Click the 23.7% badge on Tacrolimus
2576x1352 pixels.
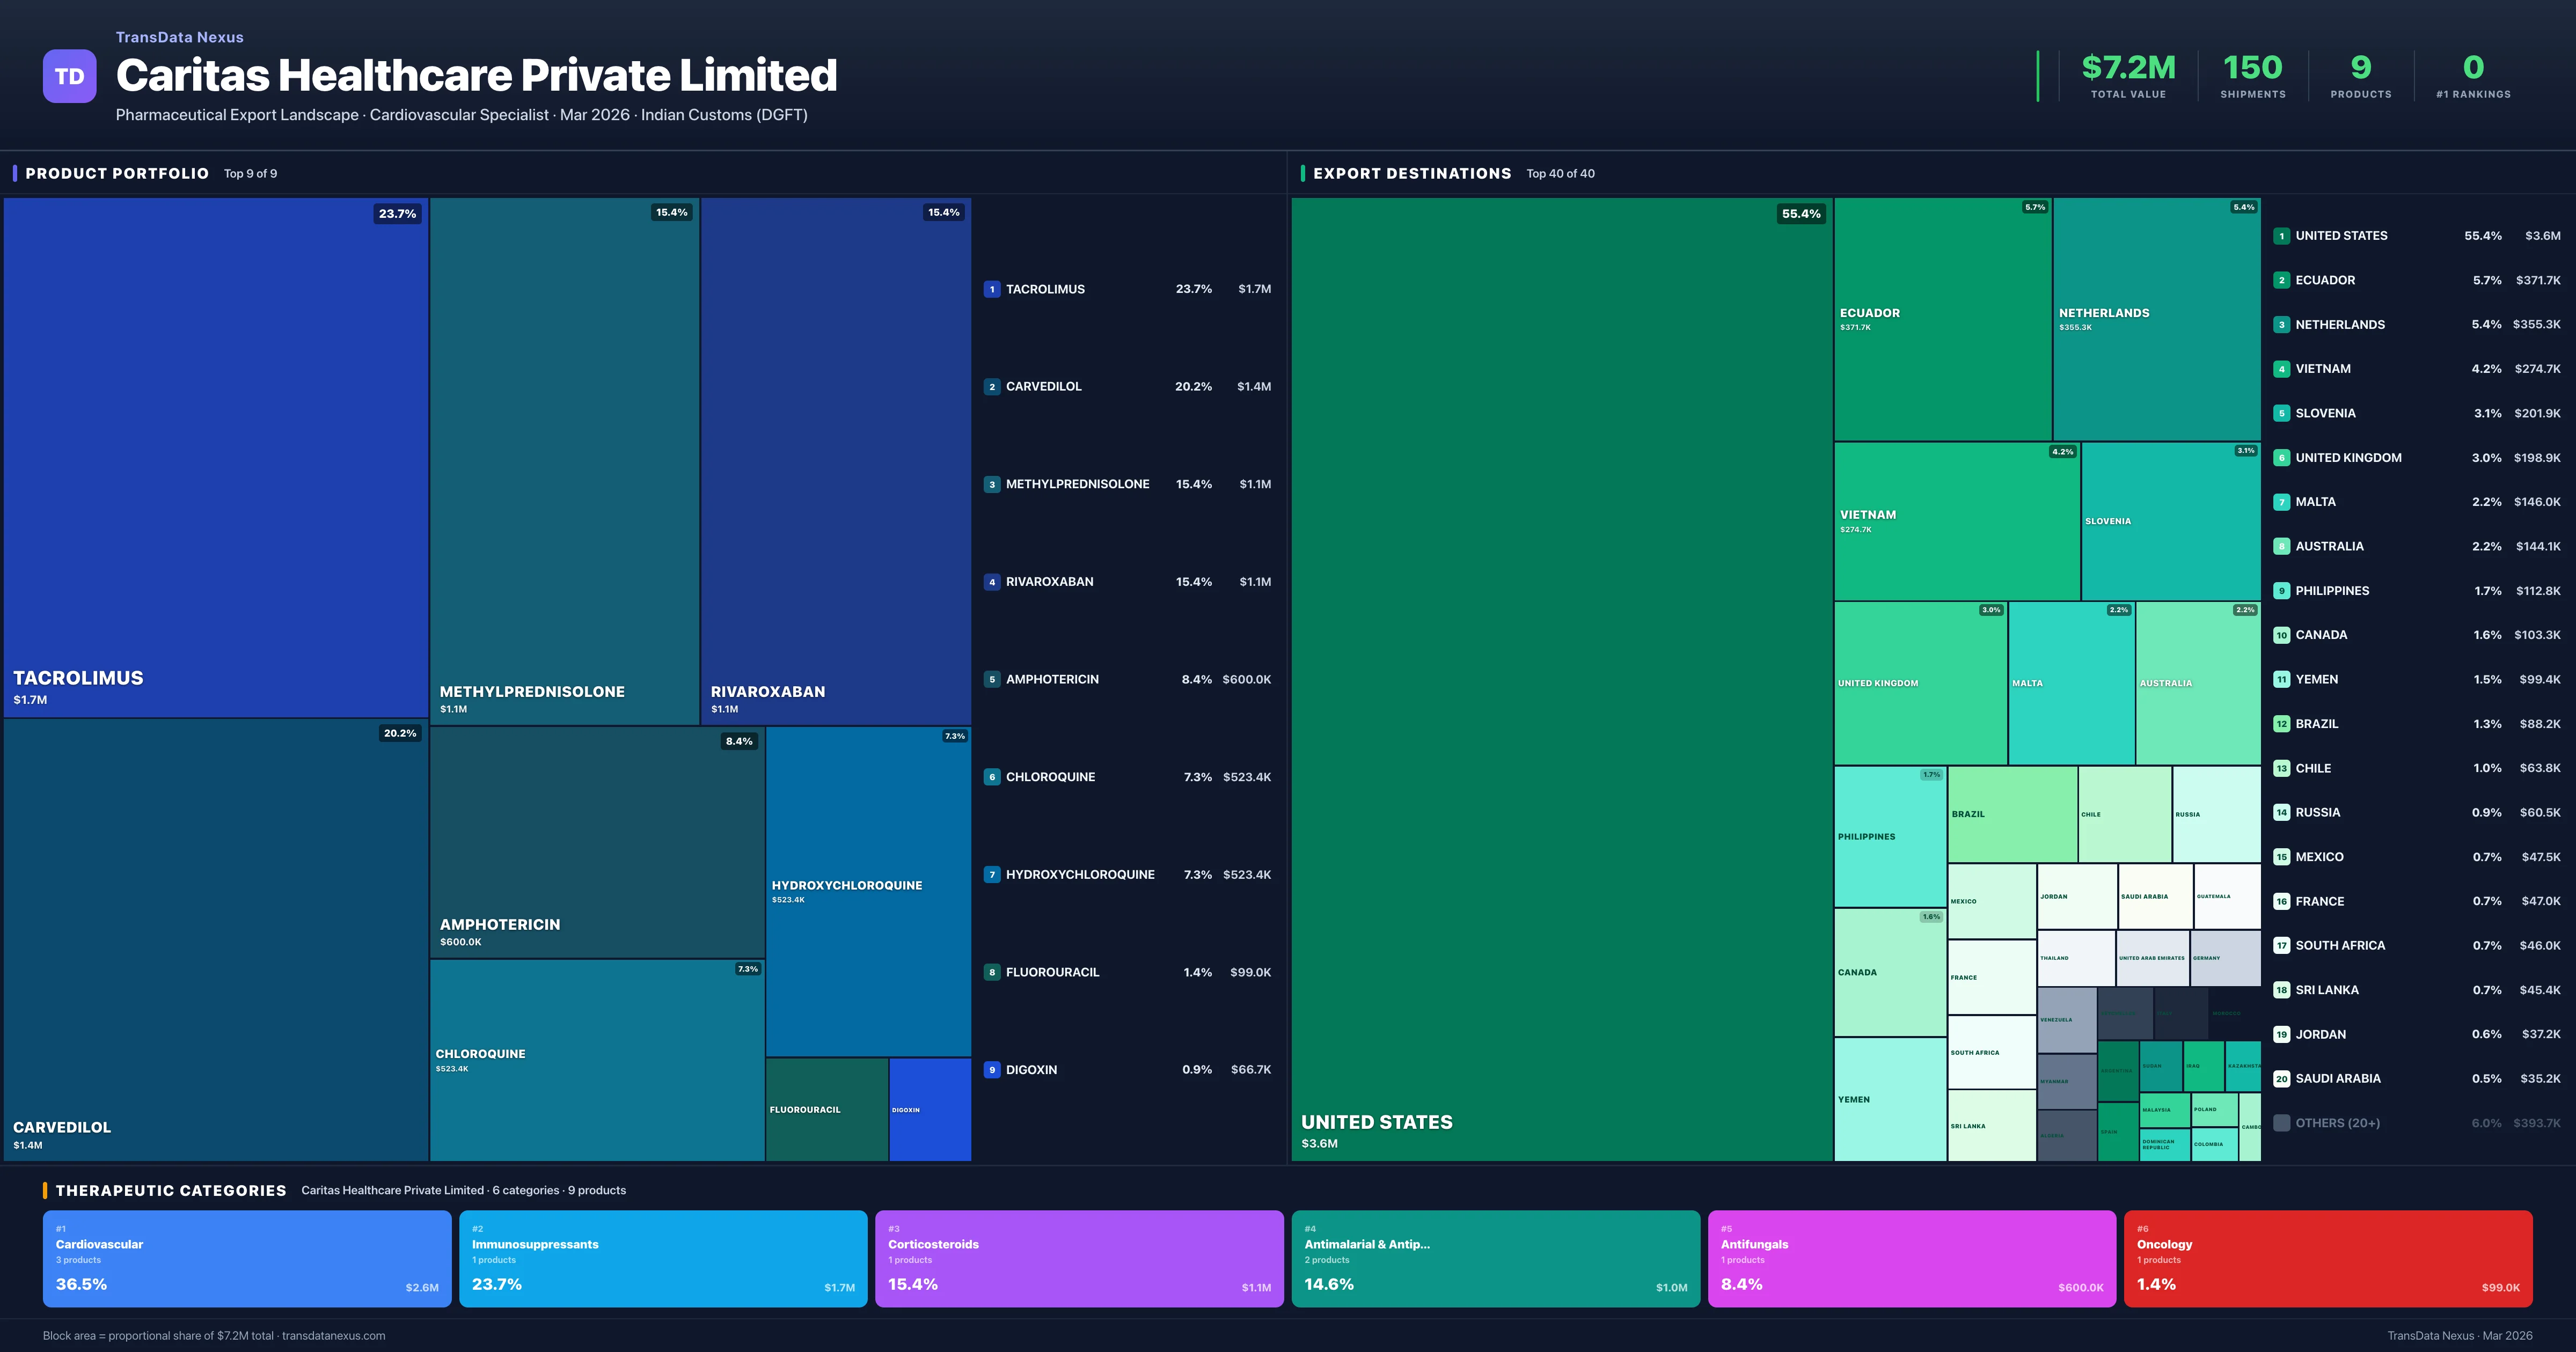[x=397, y=214]
